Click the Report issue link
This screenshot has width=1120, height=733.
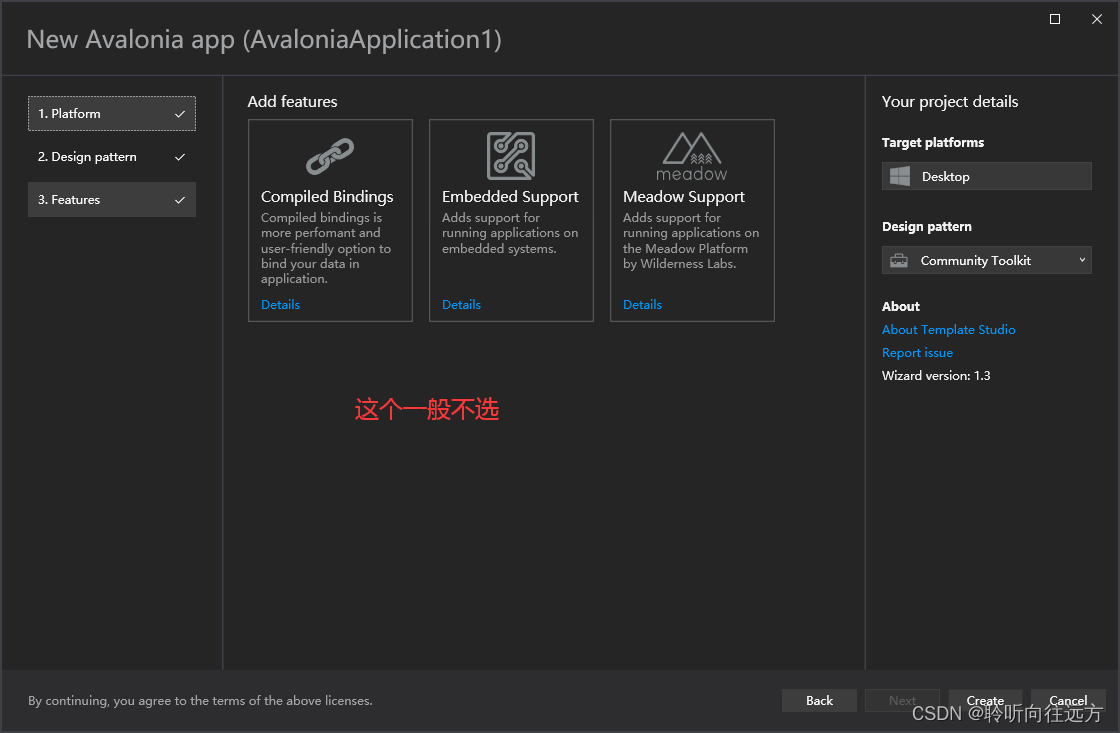point(917,352)
